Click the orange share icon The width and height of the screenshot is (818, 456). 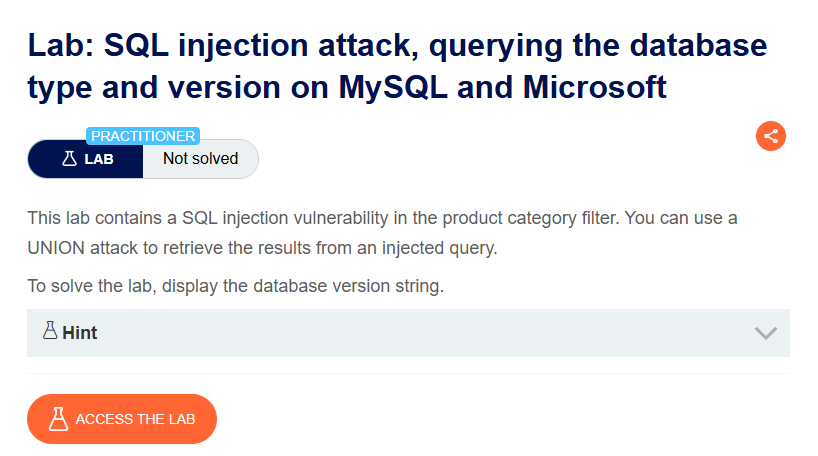coord(771,136)
